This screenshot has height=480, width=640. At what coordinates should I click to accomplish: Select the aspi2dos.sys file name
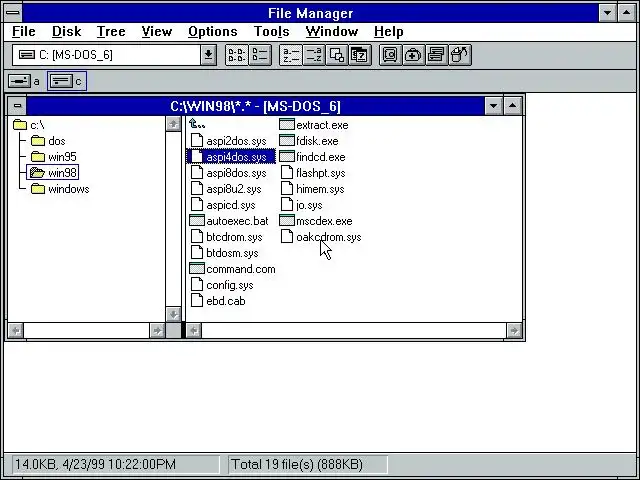point(236,141)
